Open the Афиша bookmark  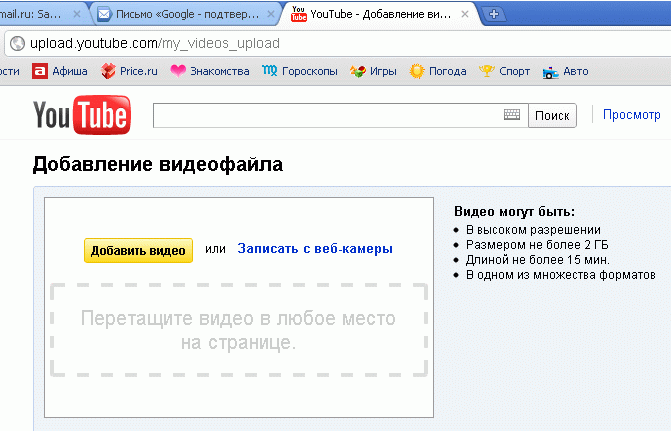[x=60, y=71]
